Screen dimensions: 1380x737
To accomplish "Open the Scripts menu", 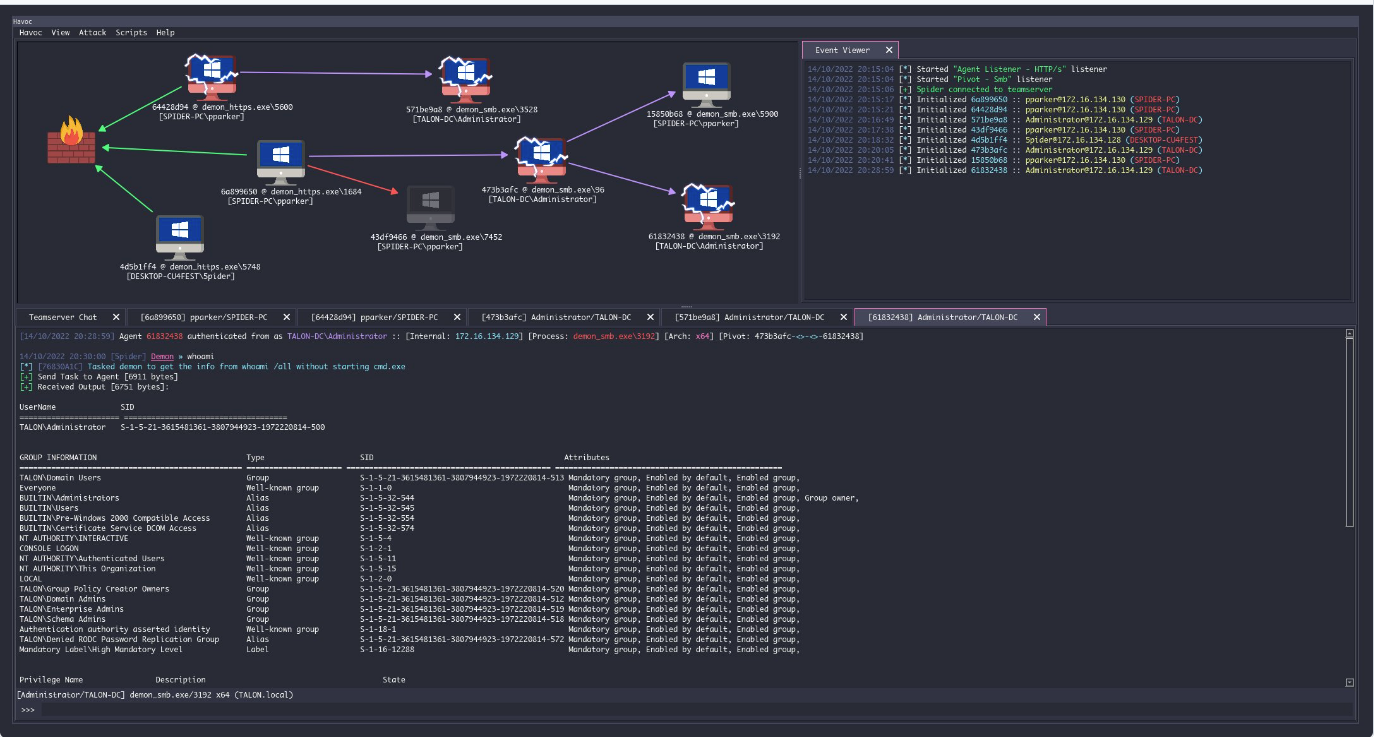I will [131, 33].
